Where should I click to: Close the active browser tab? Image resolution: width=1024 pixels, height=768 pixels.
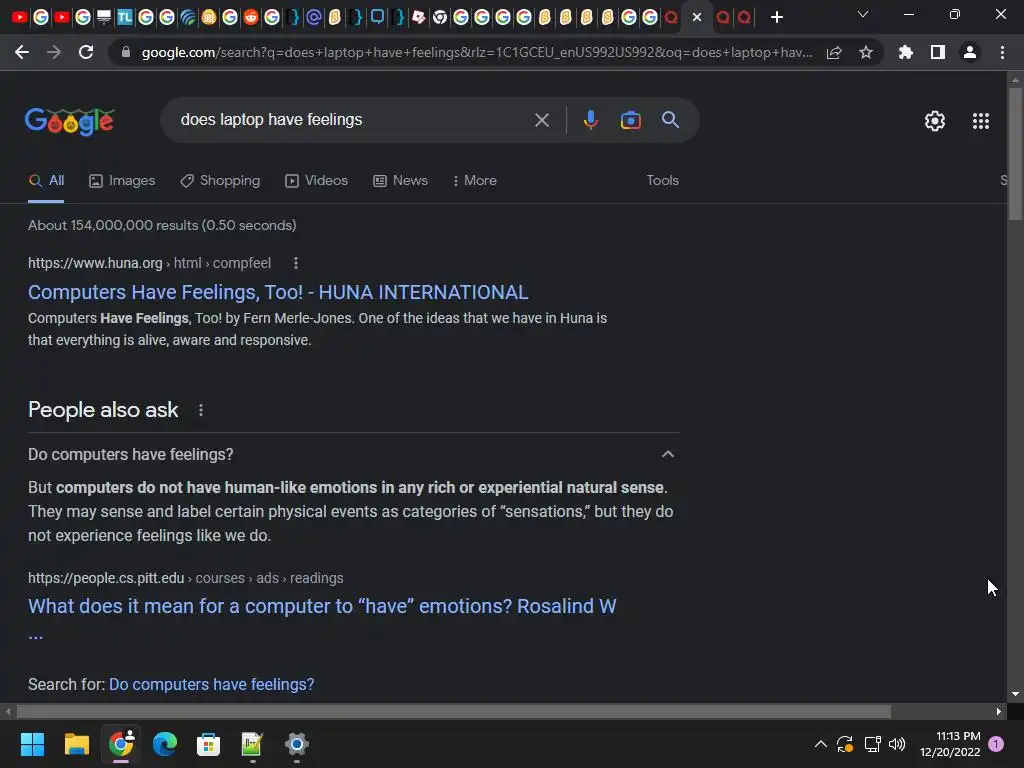[697, 17]
